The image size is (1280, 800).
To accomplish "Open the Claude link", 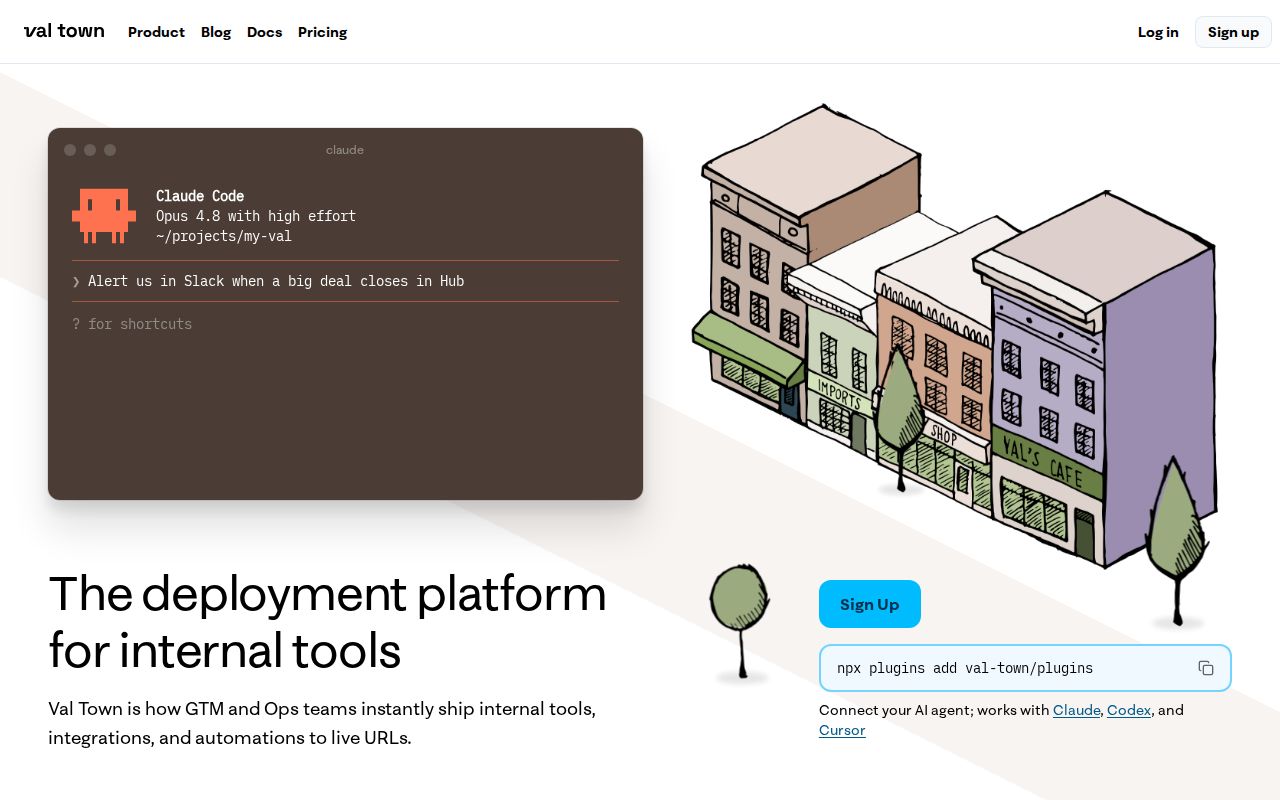I will [1077, 710].
